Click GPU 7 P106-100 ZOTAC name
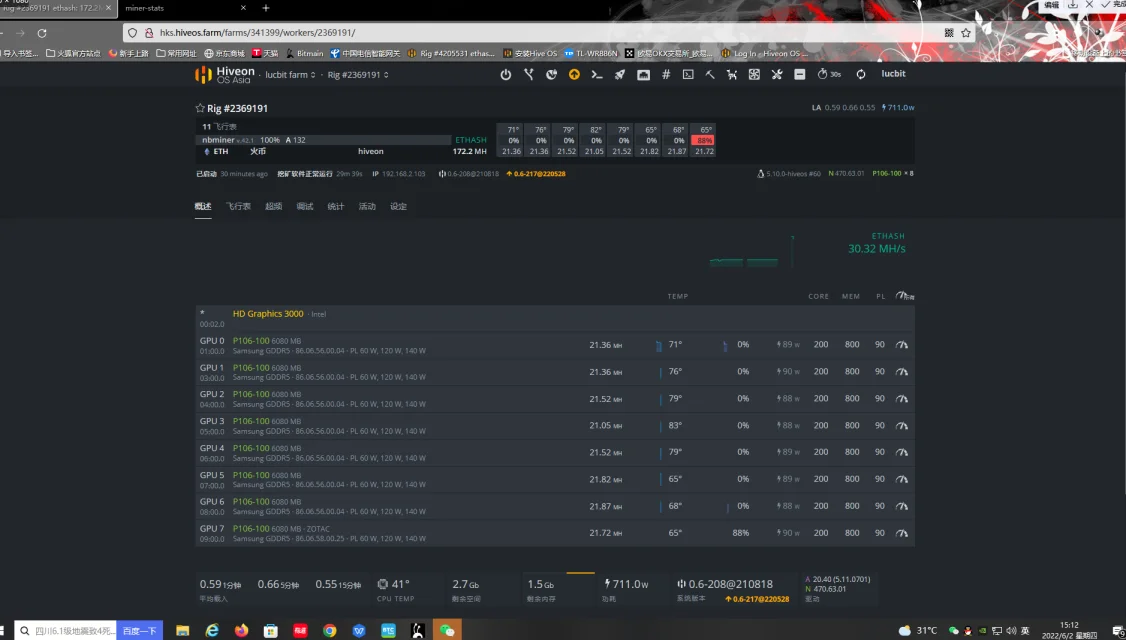1126x640 pixels. pos(251,529)
